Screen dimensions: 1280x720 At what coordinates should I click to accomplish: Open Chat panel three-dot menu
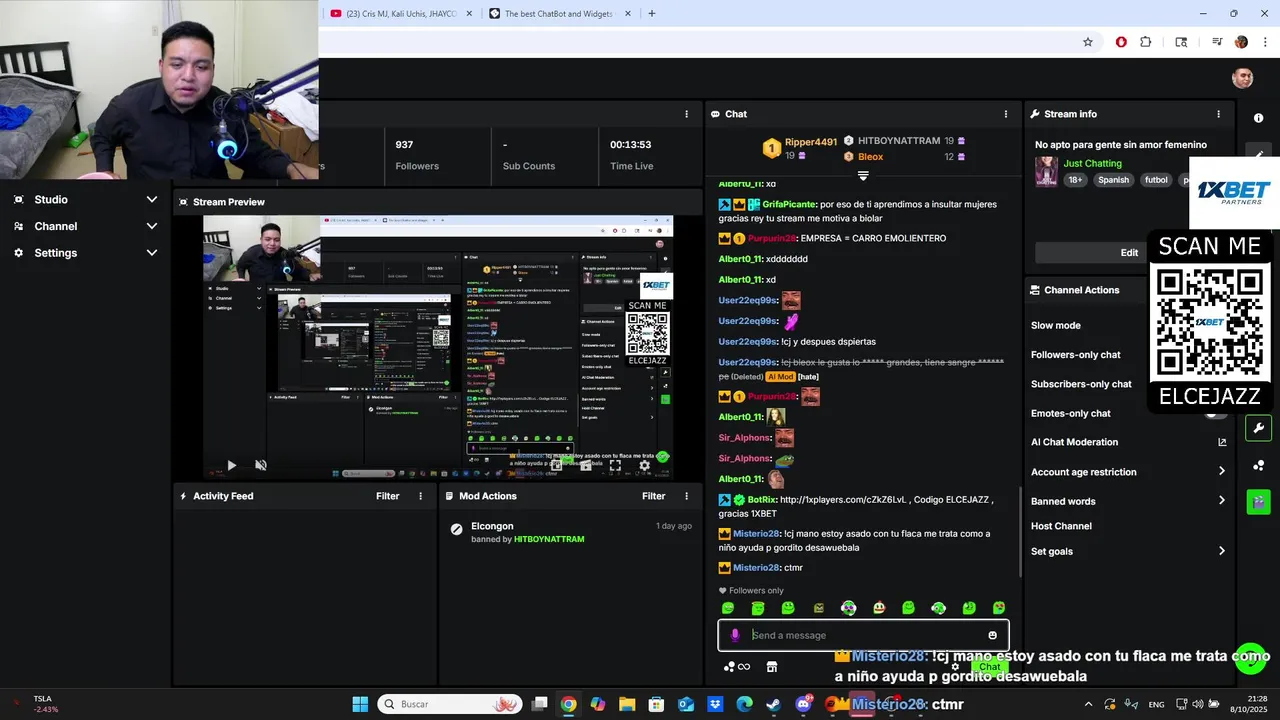pyautogui.click(x=1006, y=114)
